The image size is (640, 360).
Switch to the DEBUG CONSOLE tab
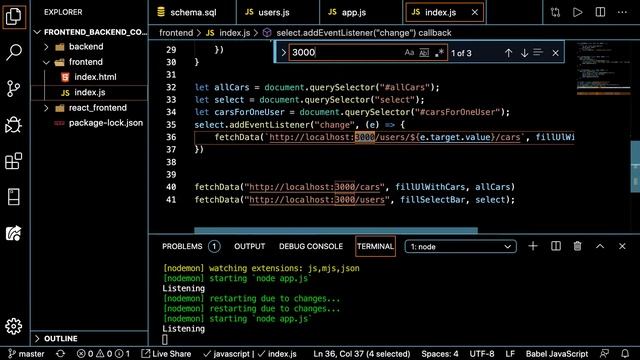[x=311, y=247]
